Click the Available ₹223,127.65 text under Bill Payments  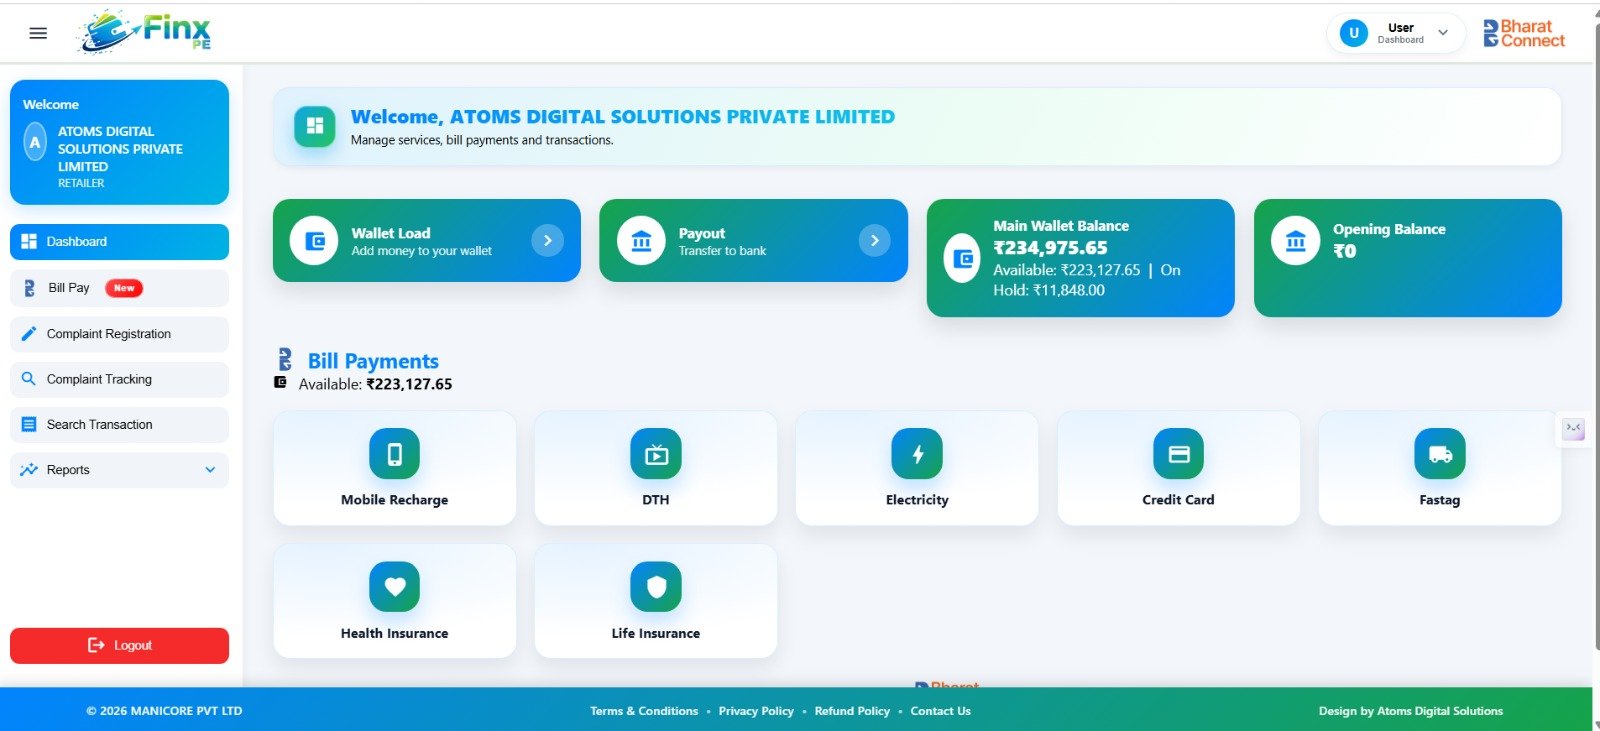pyautogui.click(x=375, y=384)
